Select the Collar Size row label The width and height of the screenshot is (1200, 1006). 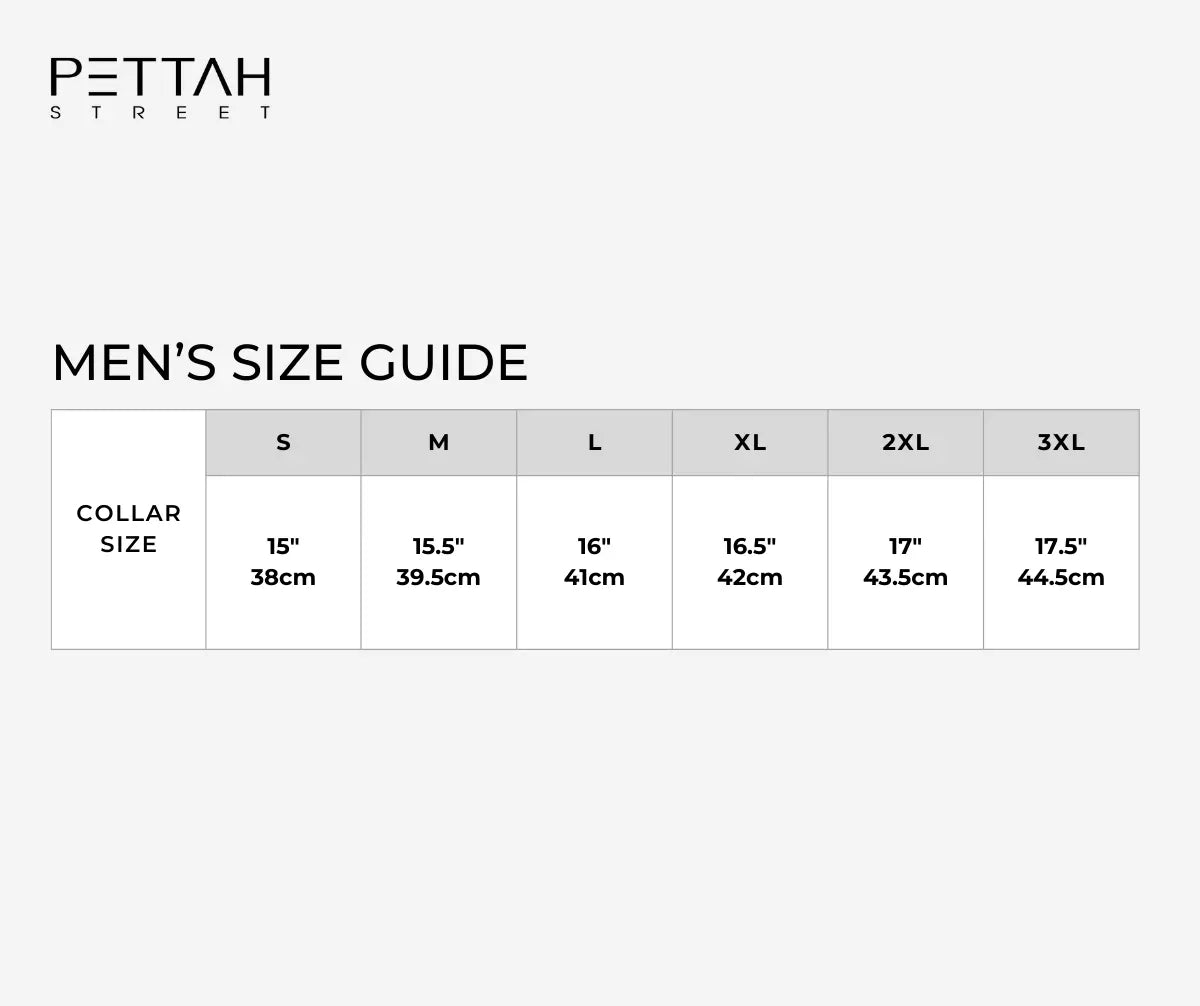(x=129, y=529)
